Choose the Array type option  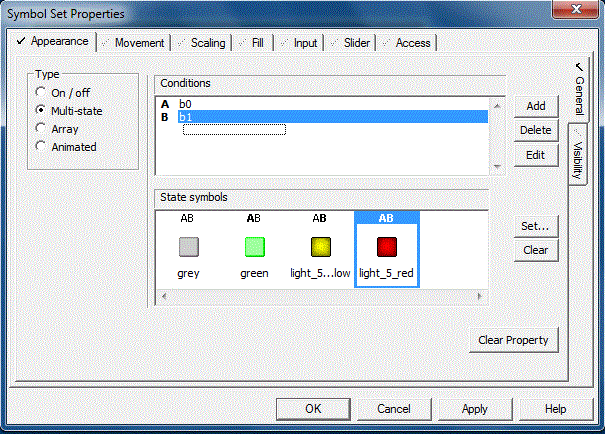point(42,129)
